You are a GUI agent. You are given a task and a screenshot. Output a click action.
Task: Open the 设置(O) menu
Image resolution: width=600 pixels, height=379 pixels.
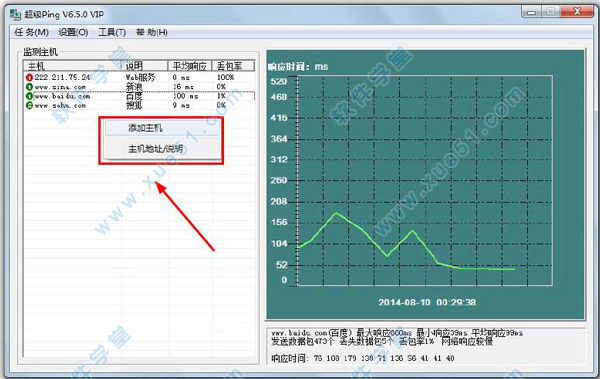pos(73,32)
